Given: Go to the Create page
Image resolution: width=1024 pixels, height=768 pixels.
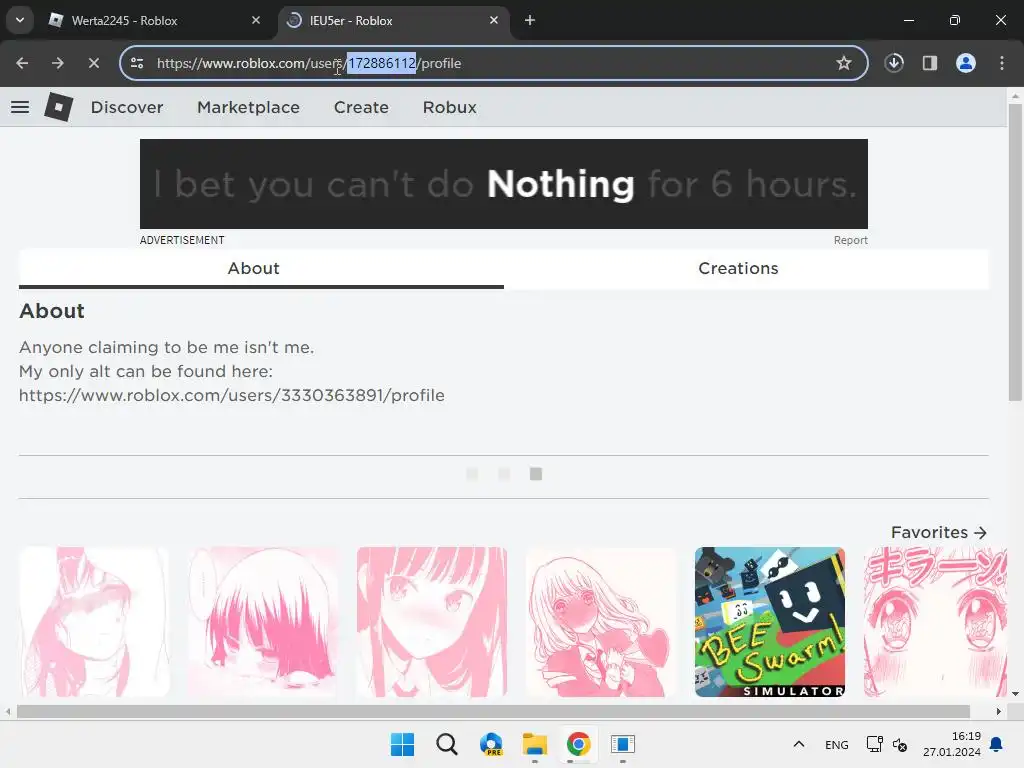Looking at the screenshot, I should 361,107.
